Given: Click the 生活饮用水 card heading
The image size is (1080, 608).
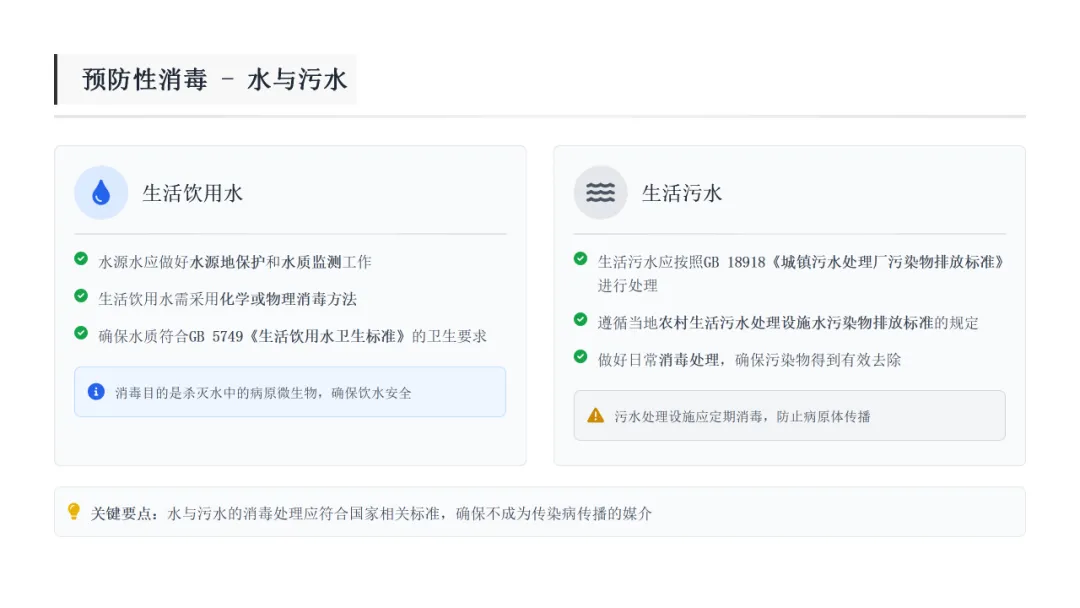Looking at the screenshot, I should 192,193.
